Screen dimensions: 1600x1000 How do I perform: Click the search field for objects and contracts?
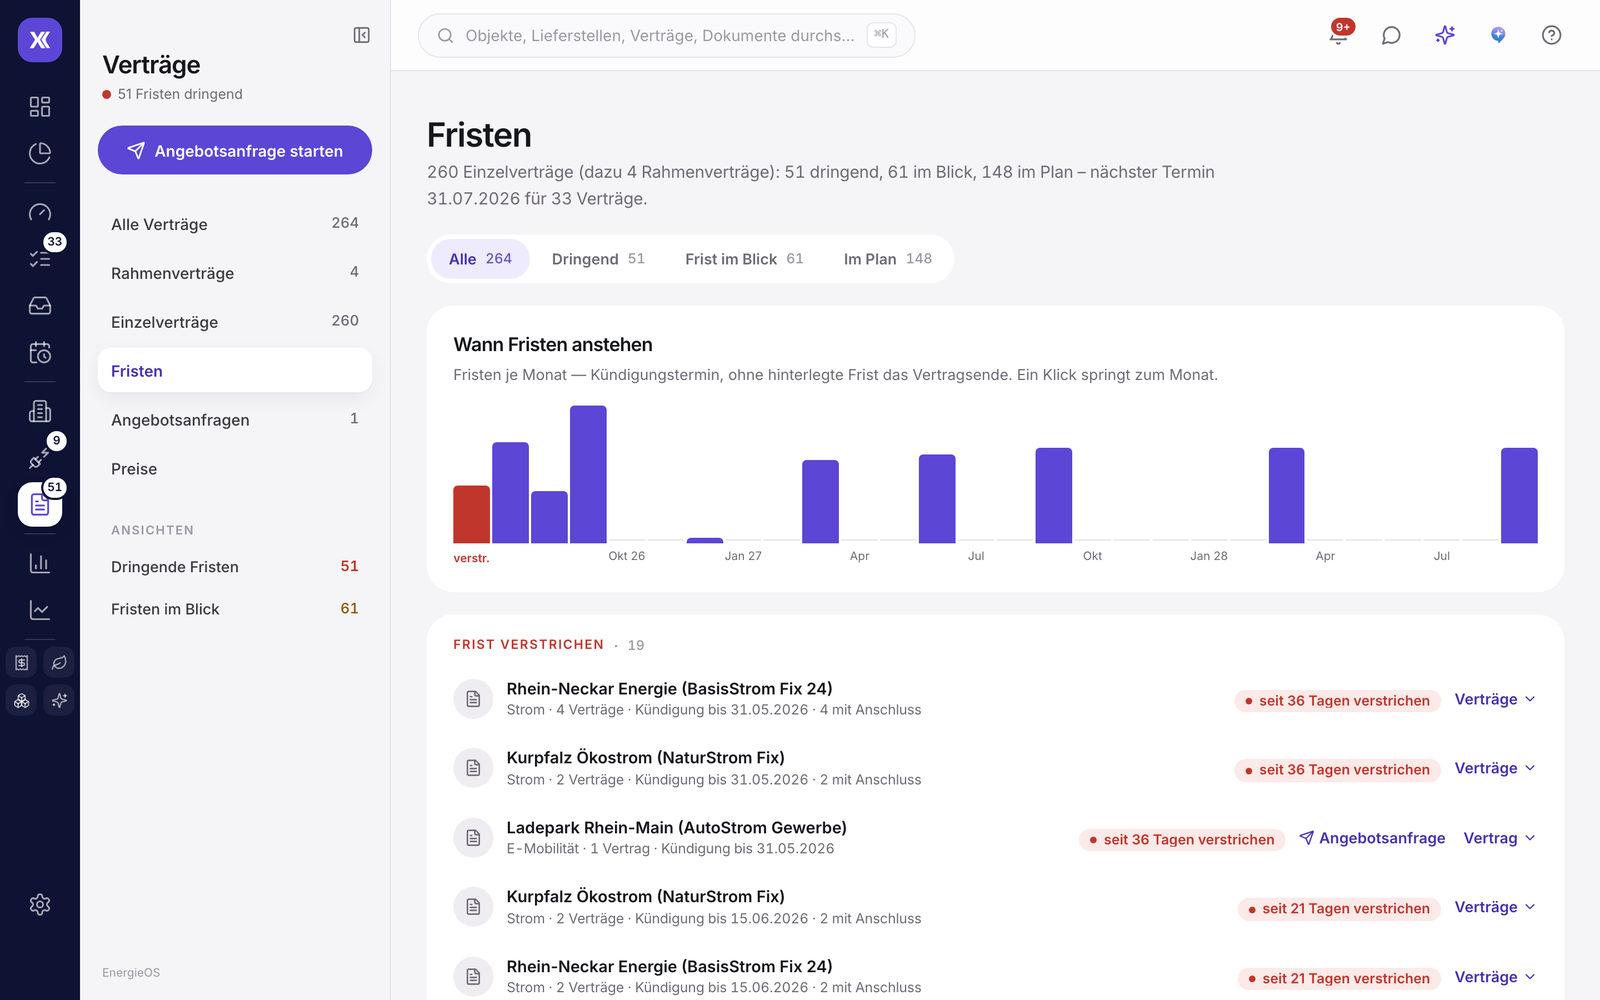pos(666,35)
